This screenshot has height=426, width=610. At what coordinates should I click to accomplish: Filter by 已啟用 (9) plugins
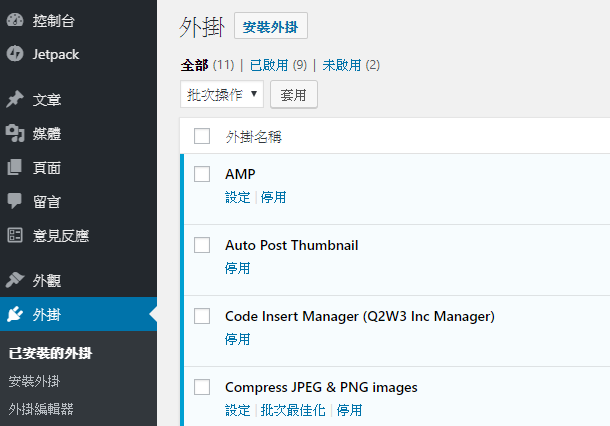coord(278,65)
